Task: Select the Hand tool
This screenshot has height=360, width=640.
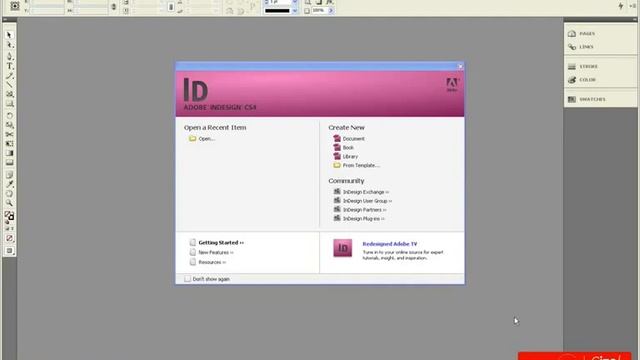Action: point(9,193)
